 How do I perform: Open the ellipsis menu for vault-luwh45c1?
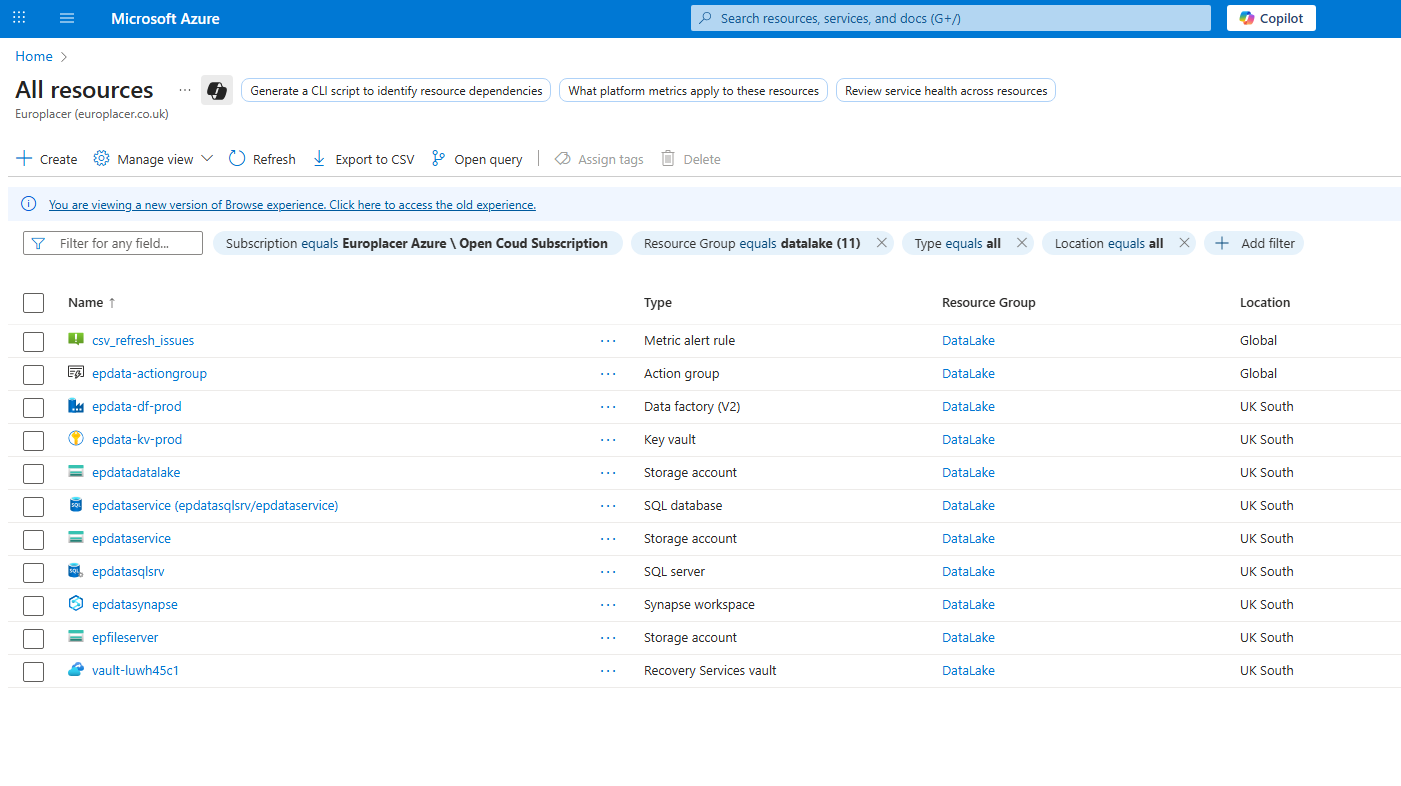[x=608, y=670]
